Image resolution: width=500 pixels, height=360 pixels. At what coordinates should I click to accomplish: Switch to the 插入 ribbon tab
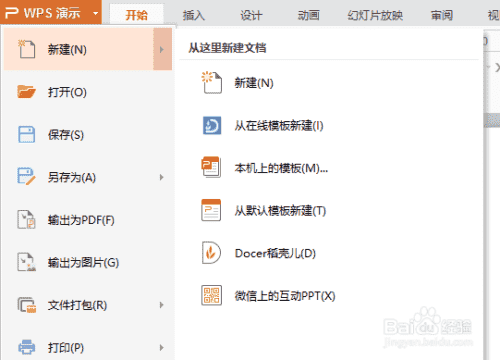pyautogui.click(x=194, y=15)
